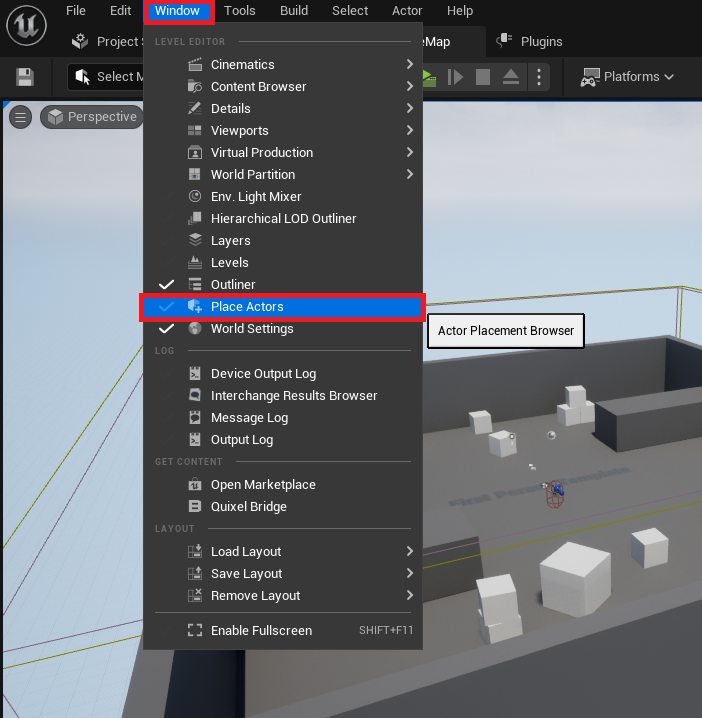
Task: Open the Build menu
Action: click(x=294, y=11)
